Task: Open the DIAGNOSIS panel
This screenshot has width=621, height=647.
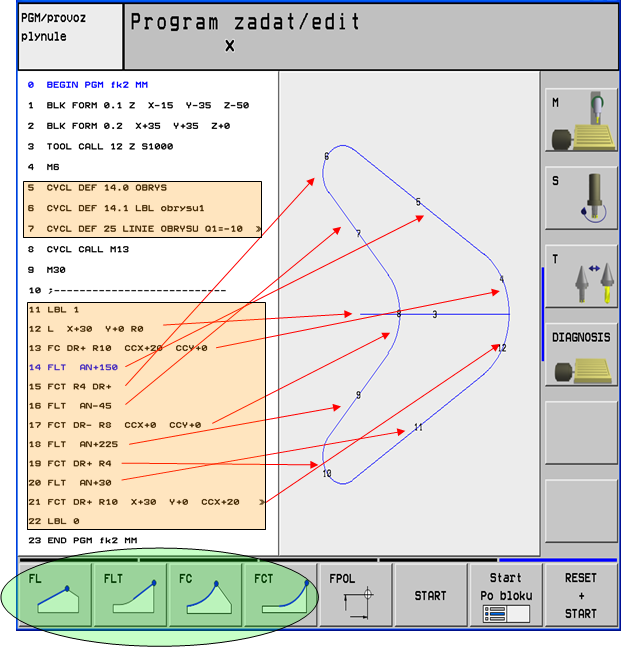Action: click(x=581, y=355)
